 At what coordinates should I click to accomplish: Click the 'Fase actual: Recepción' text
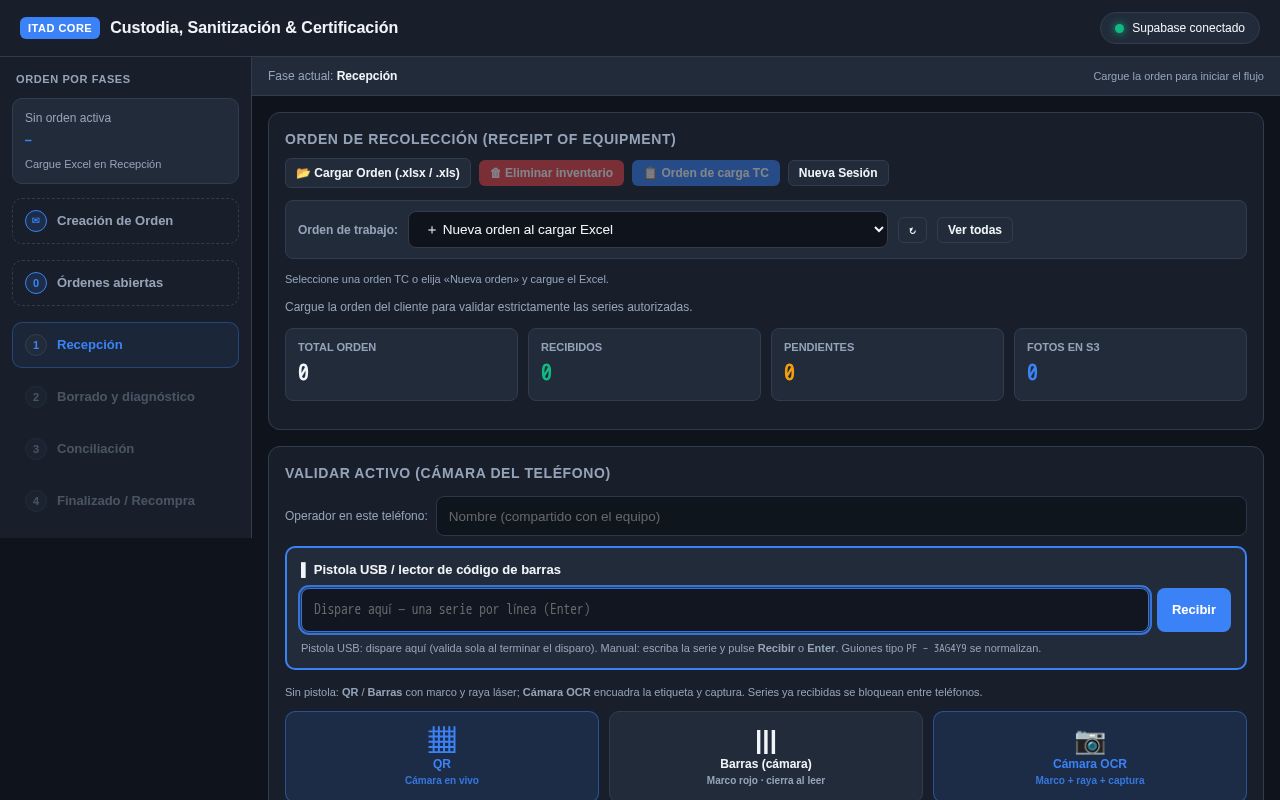pos(332,76)
